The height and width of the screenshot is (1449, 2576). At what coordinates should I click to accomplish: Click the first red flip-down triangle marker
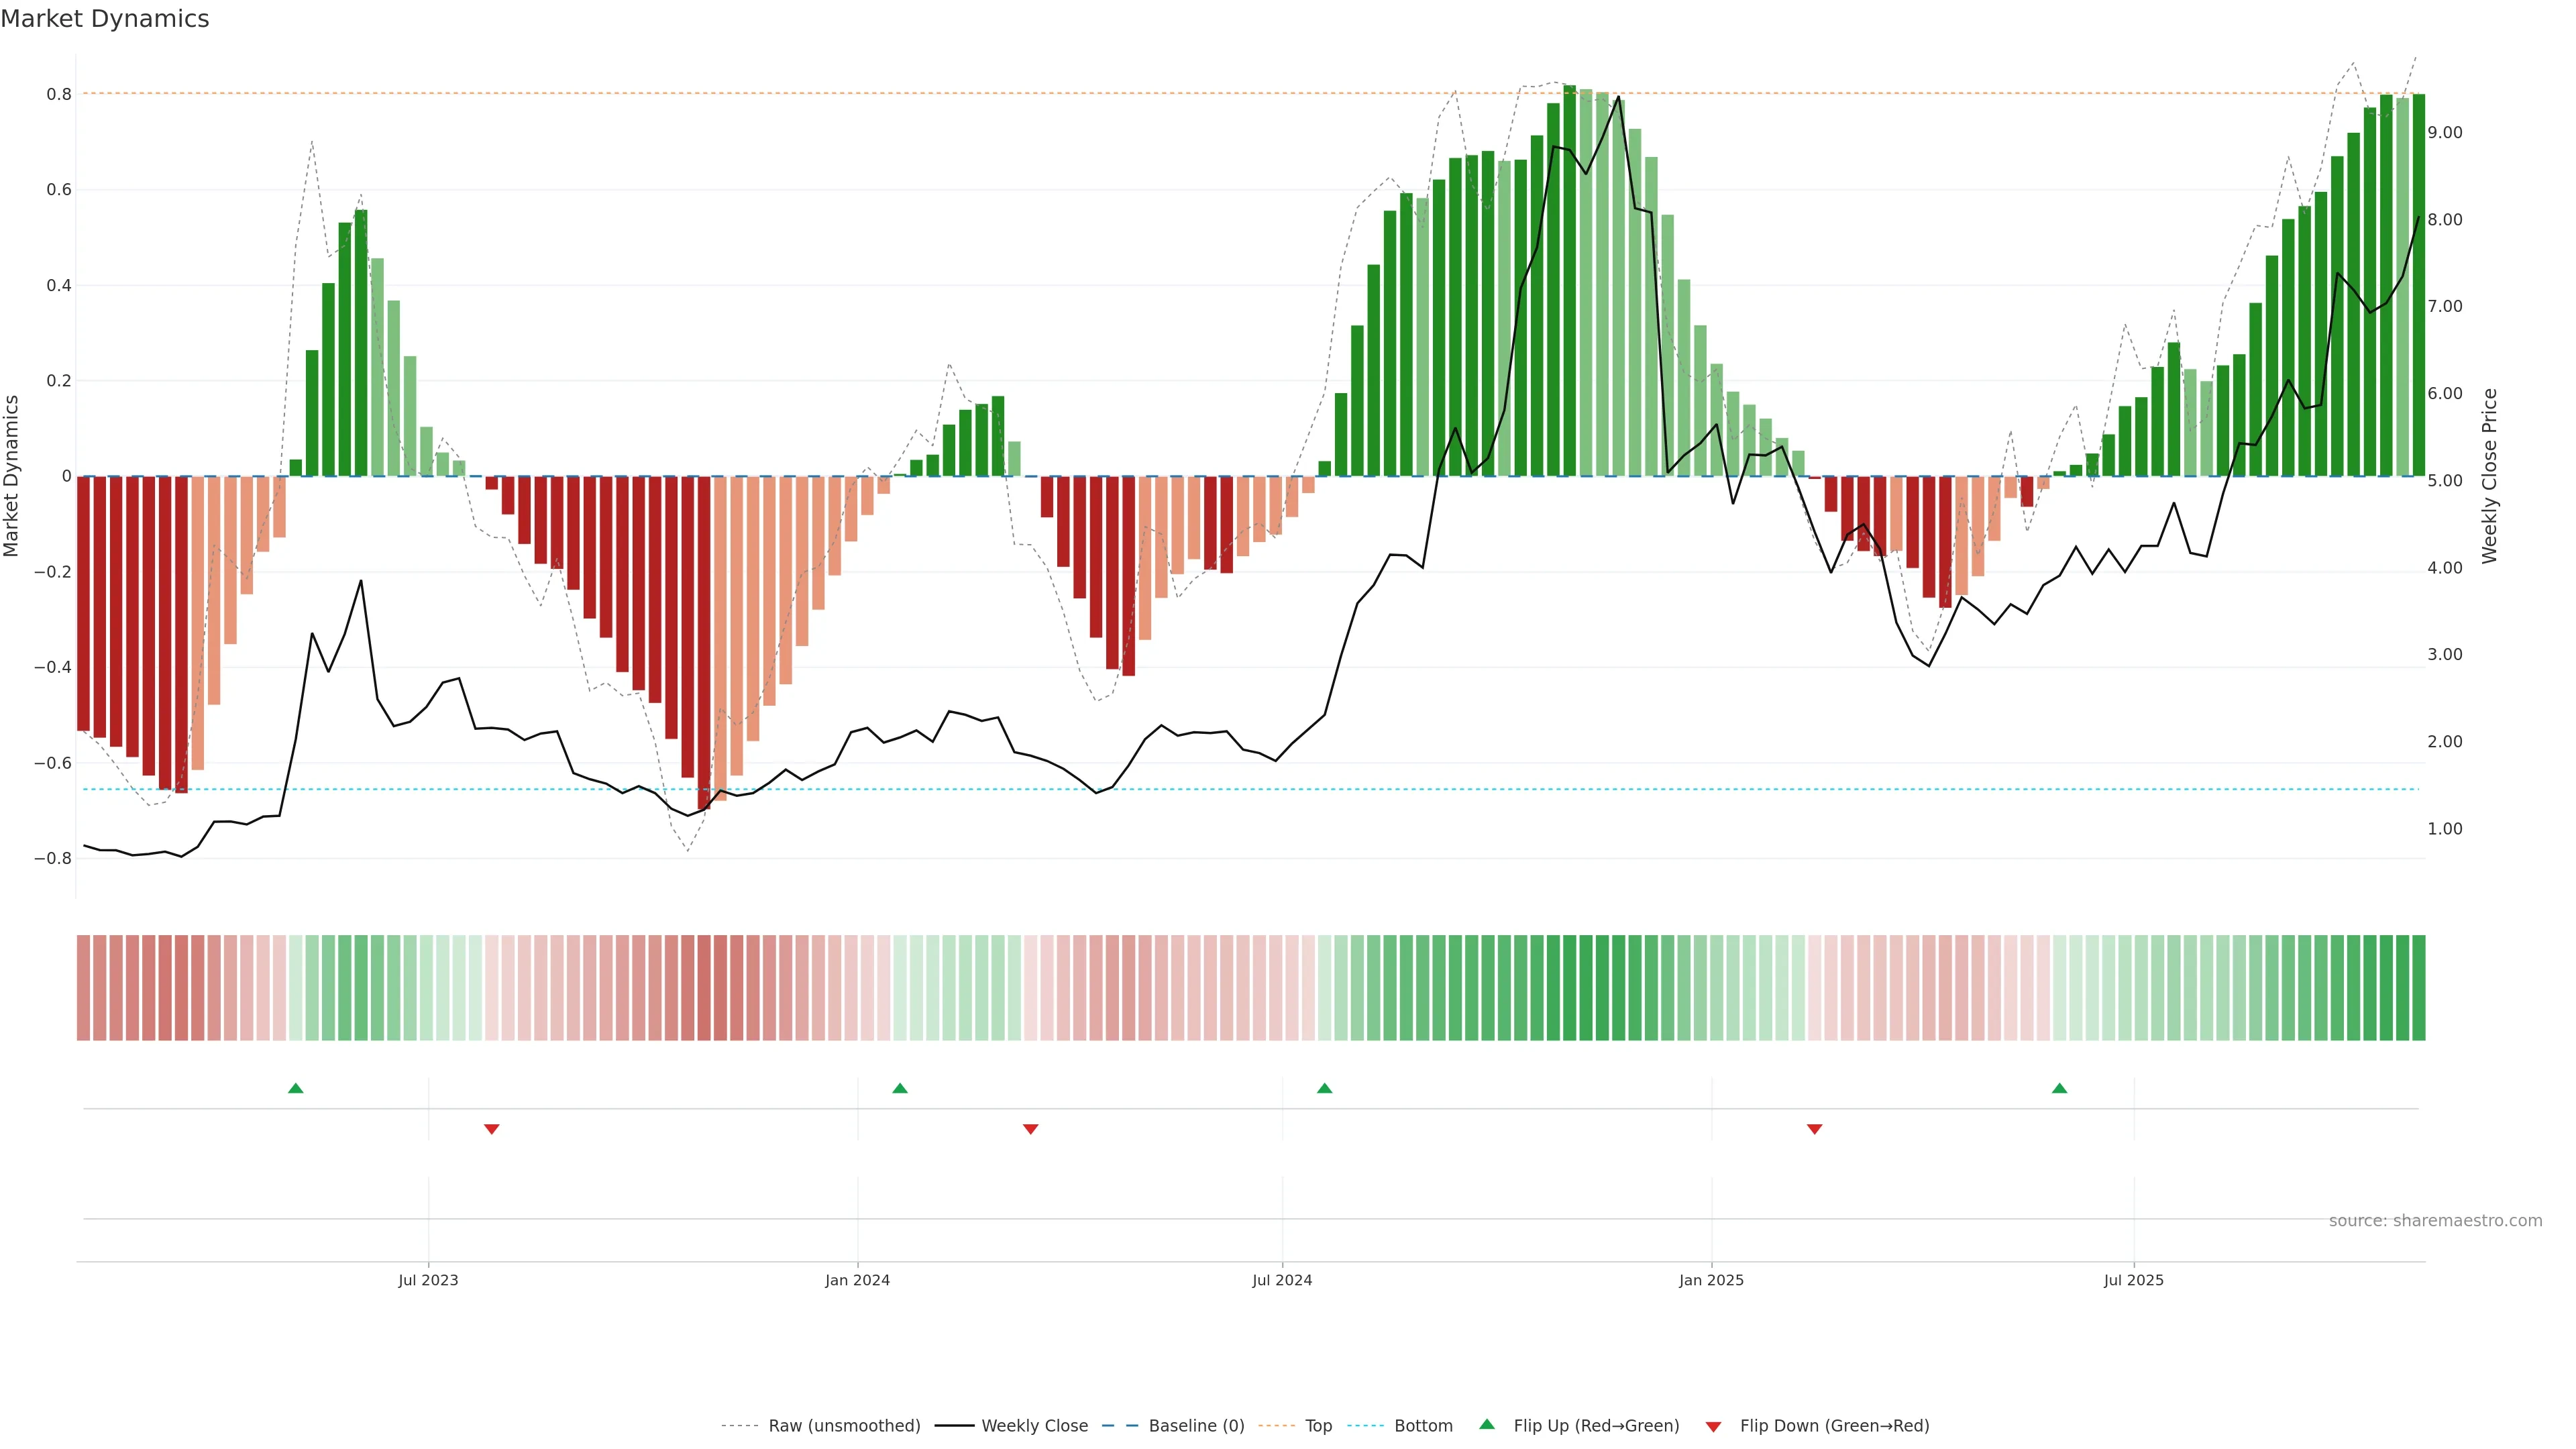click(x=491, y=1129)
